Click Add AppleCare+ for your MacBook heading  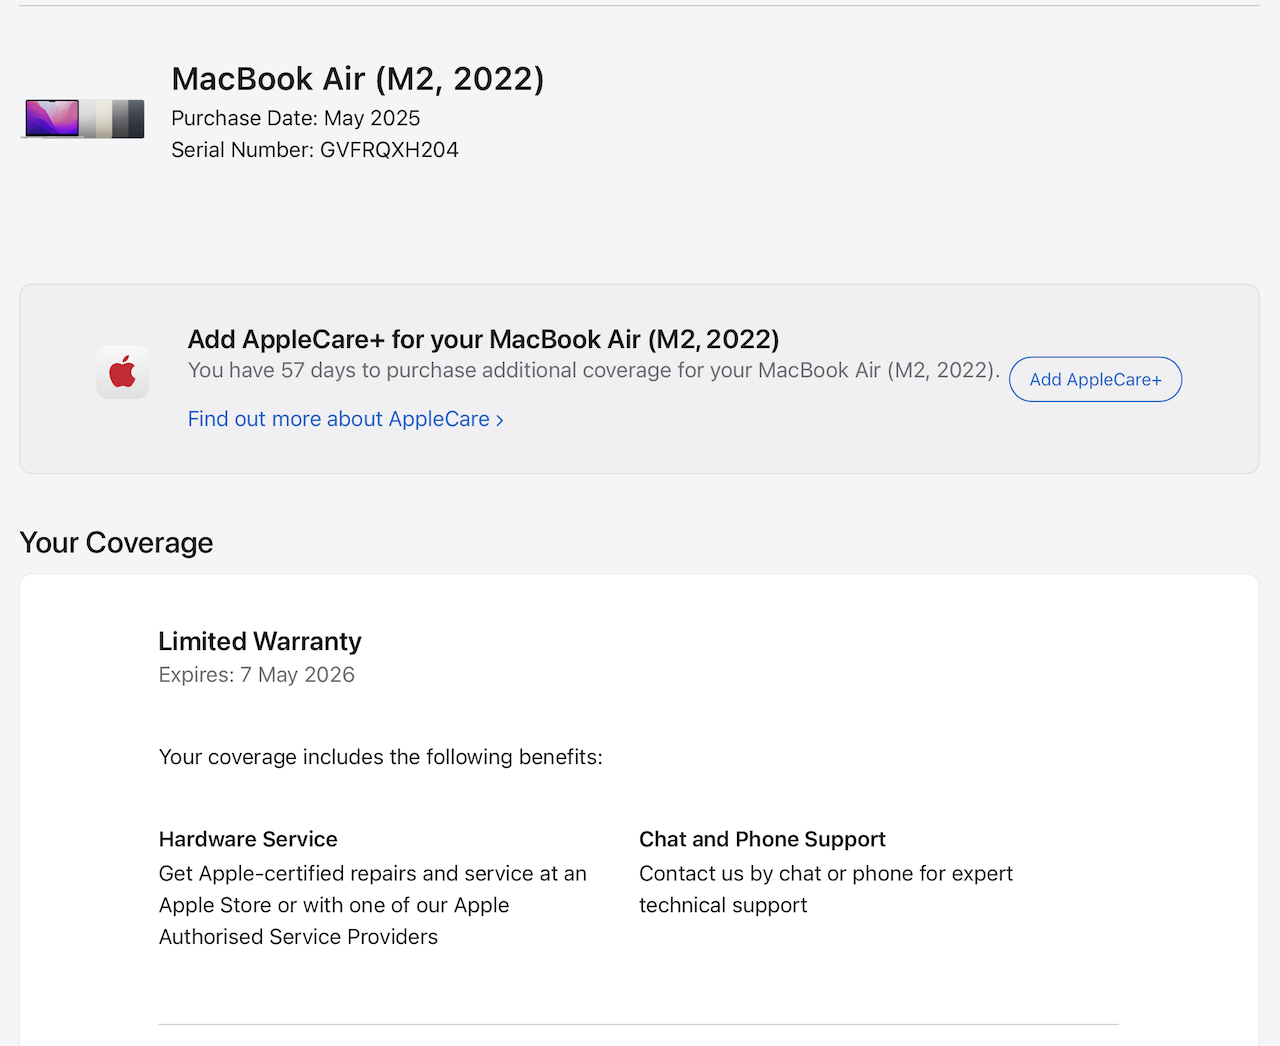(x=483, y=339)
